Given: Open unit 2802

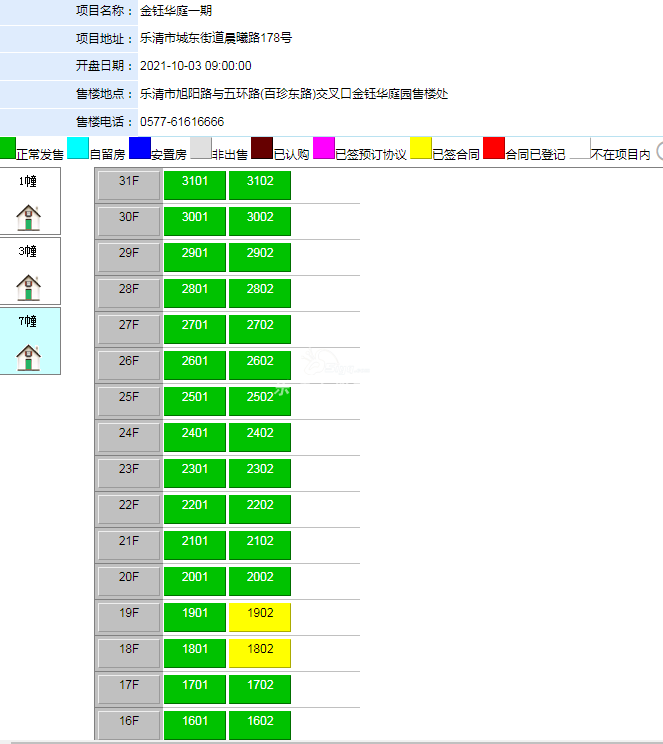Looking at the screenshot, I should point(260,293).
